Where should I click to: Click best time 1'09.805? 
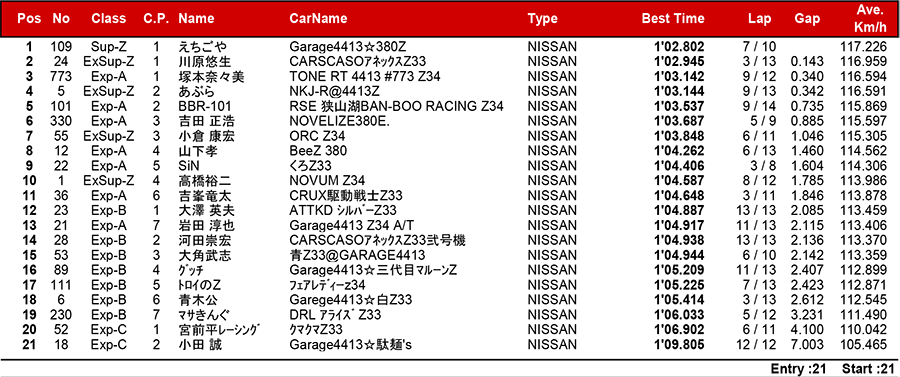tap(679, 345)
